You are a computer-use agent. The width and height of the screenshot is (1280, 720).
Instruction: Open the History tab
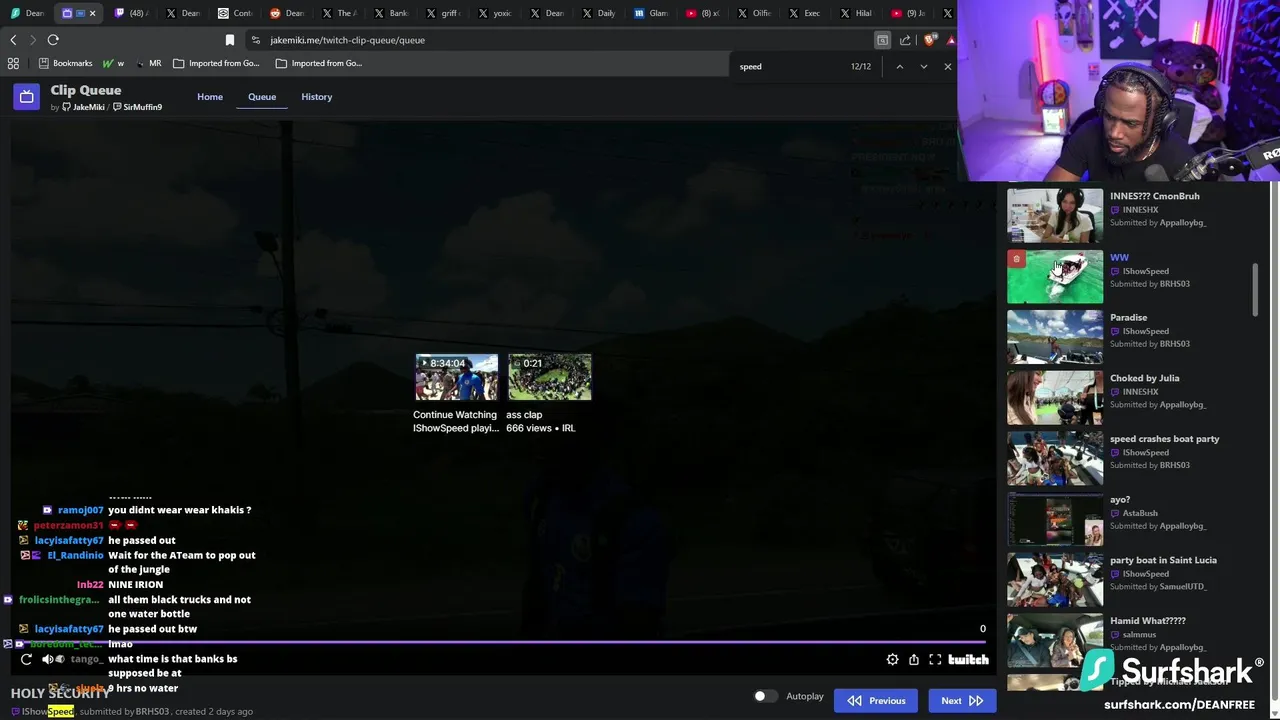[x=316, y=97]
